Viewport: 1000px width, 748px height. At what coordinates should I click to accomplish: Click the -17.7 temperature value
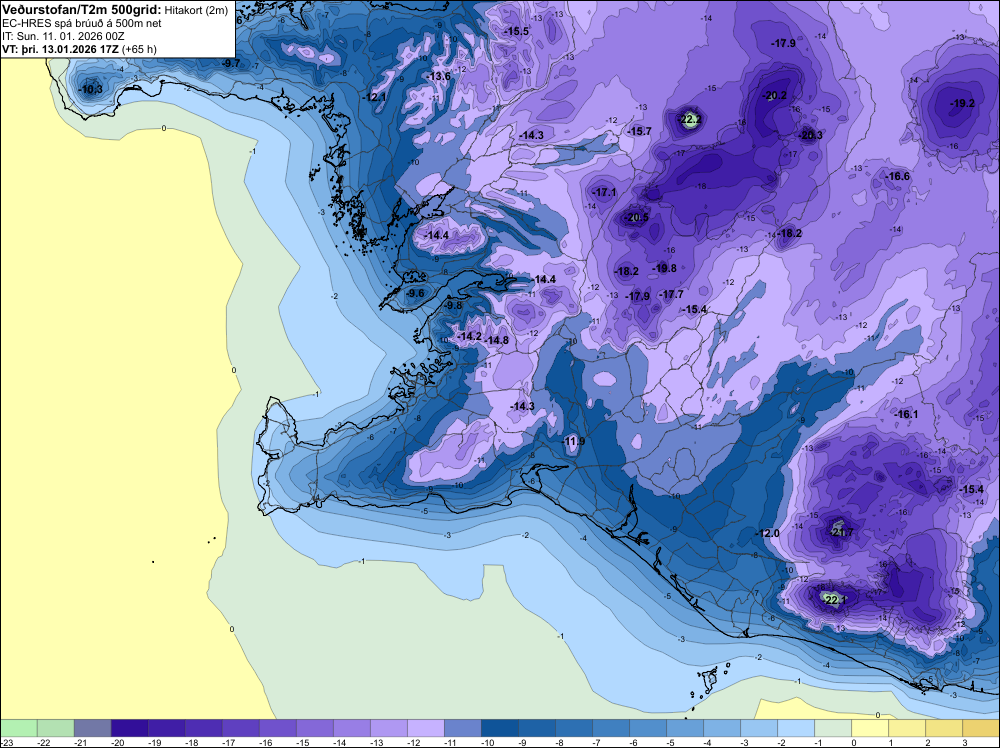click(x=672, y=294)
